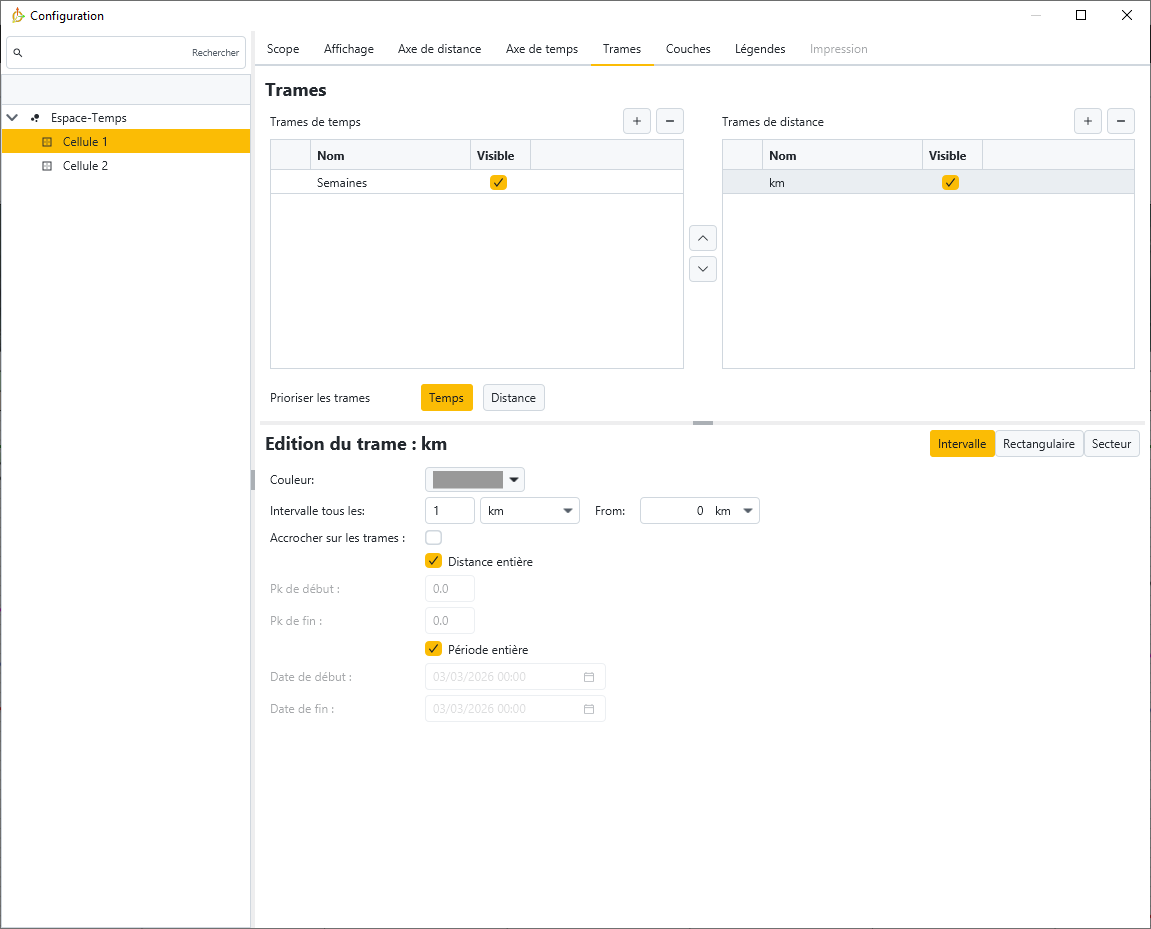Move selected trame up with chevron
Image resolution: width=1151 pixels, height=929 pixels.
click(703, 239)
